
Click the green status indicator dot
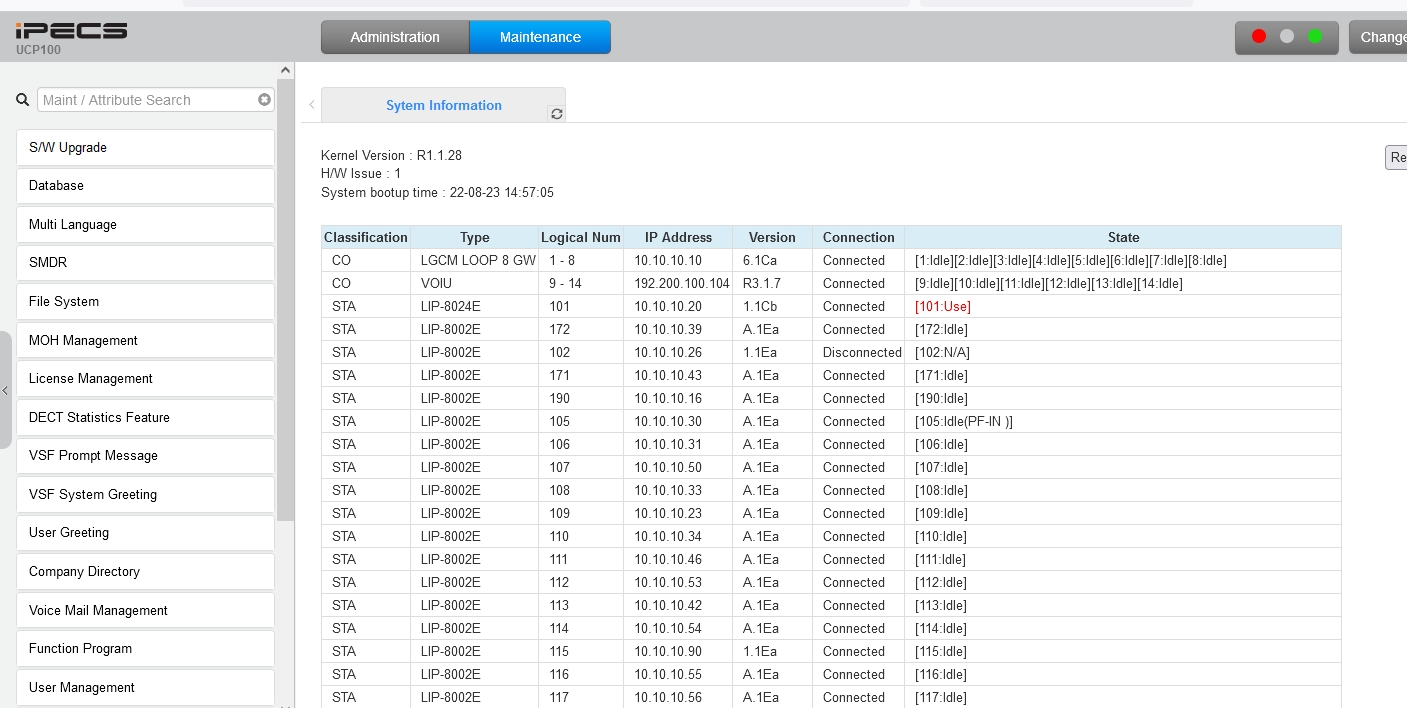(1315, 37)
